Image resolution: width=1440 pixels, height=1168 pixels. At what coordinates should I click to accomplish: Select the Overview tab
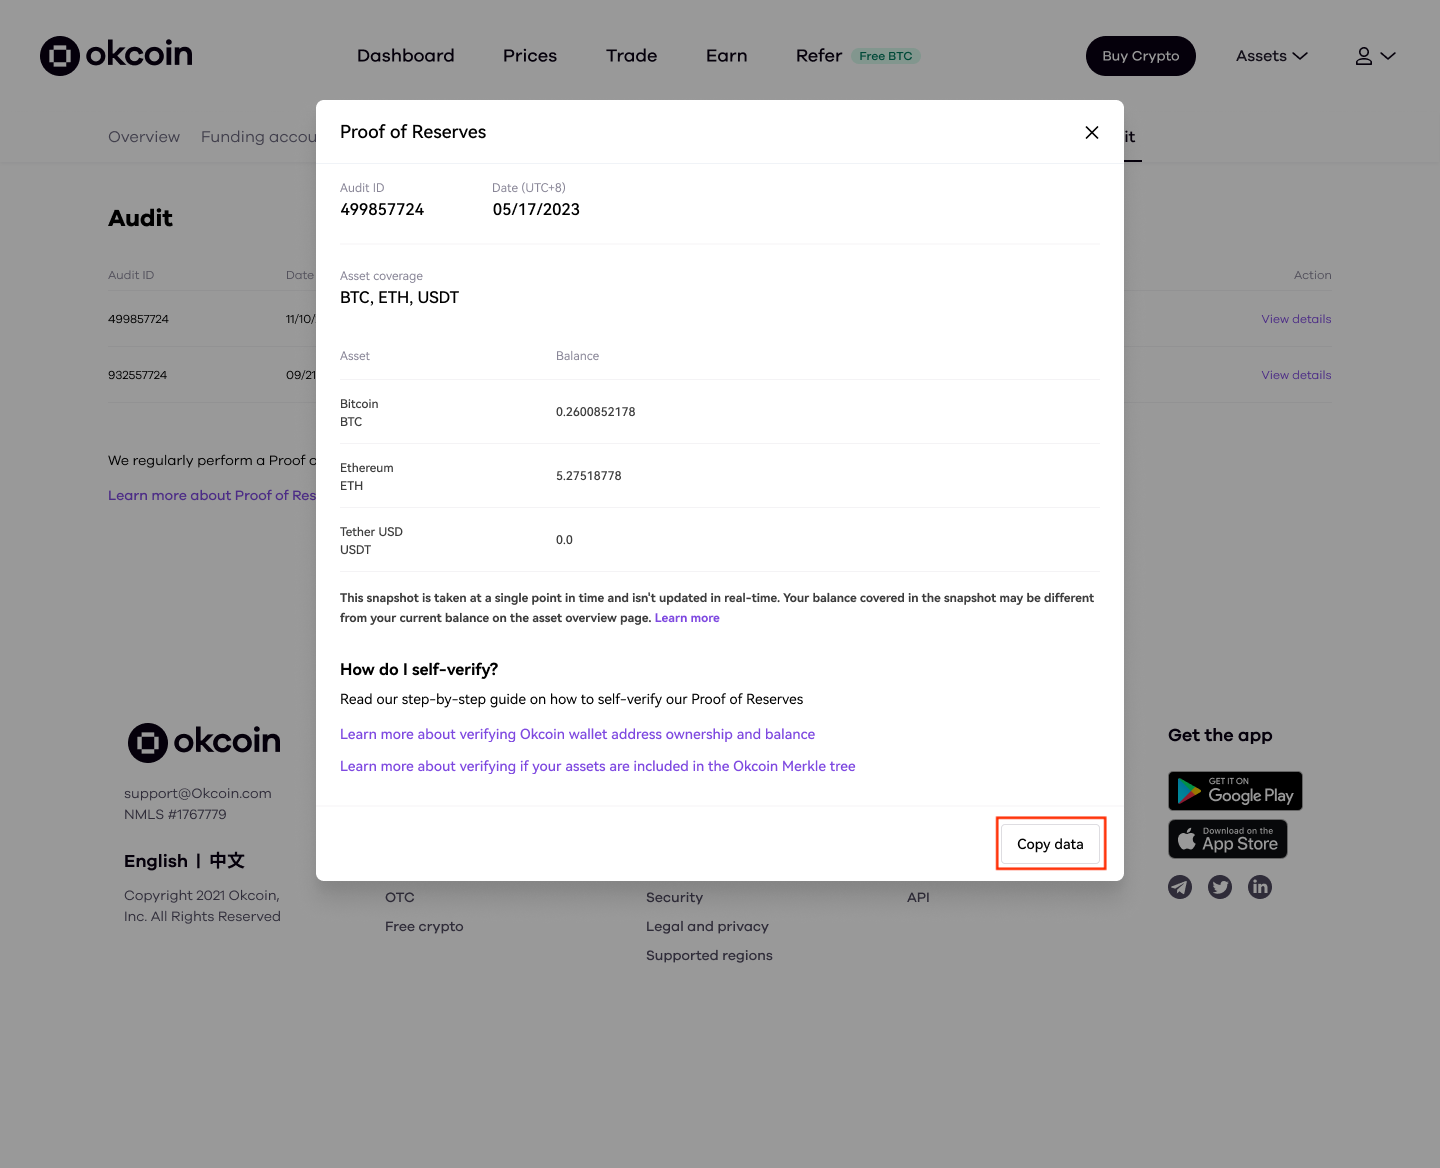[144, 137]
